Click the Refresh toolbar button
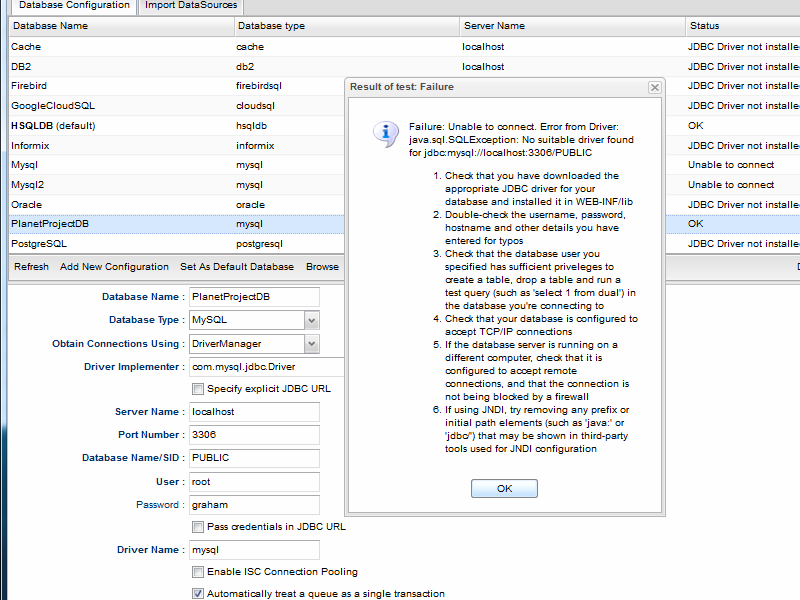Screen dimensions: 800x600 point(31,267)
